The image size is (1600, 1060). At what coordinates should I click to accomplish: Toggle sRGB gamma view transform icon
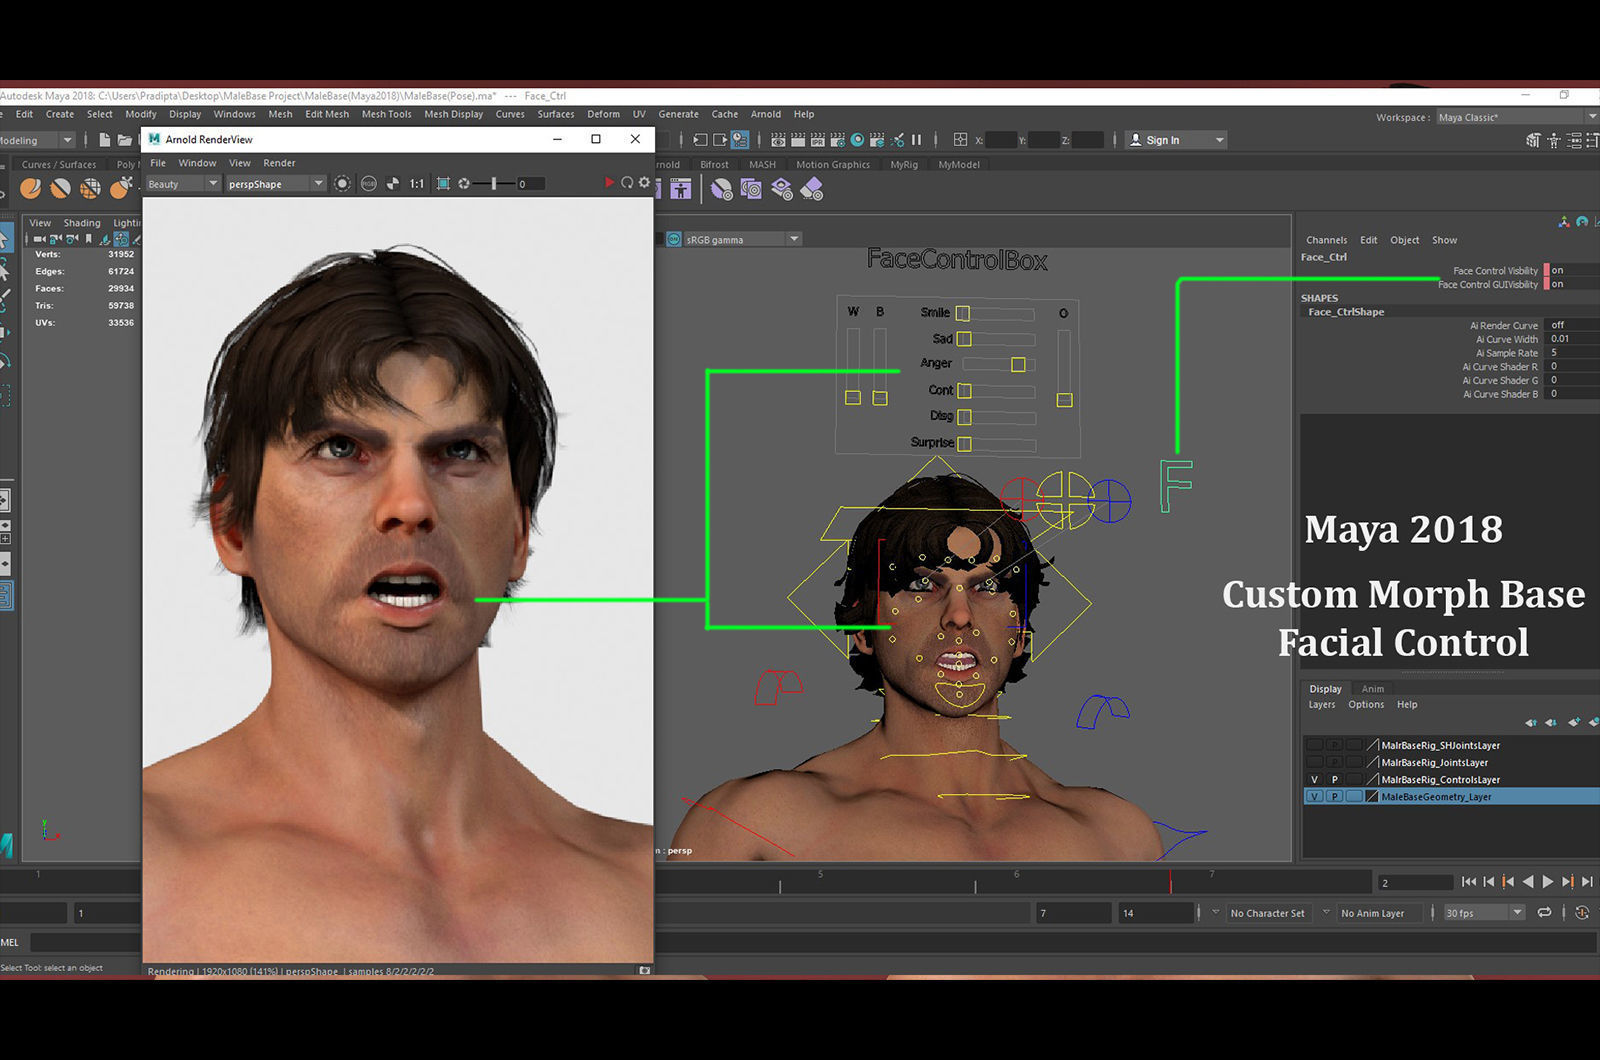674,239
